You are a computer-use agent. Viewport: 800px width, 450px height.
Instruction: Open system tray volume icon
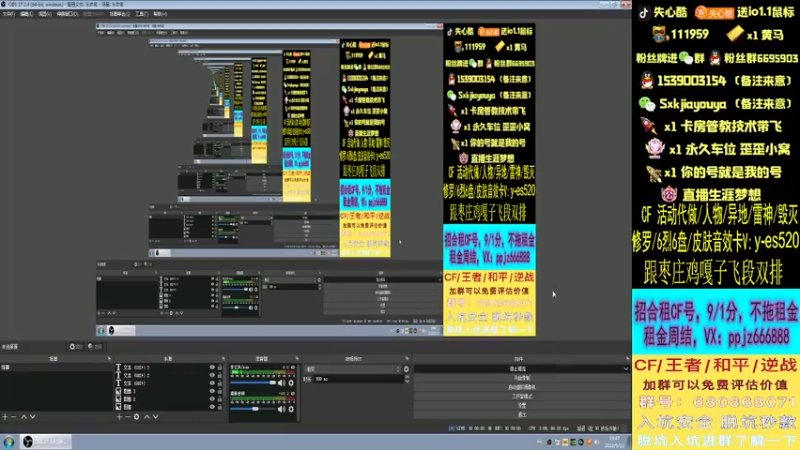coord(597,442)
